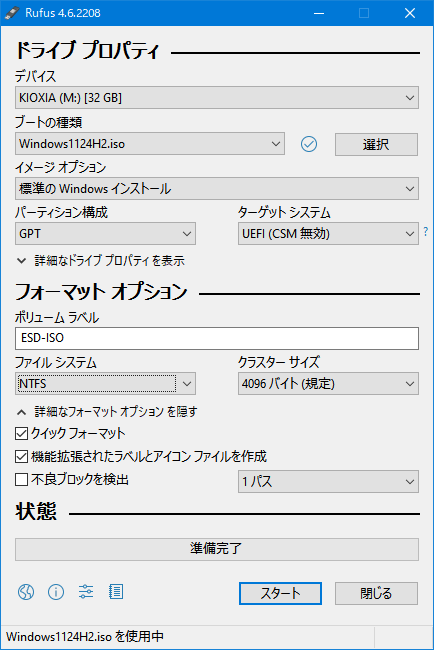Open the デバイス dropdown showing KIOXIA (M:)
Image resolution: width=434 pixels, height=650 pixels.
(217, 98)
